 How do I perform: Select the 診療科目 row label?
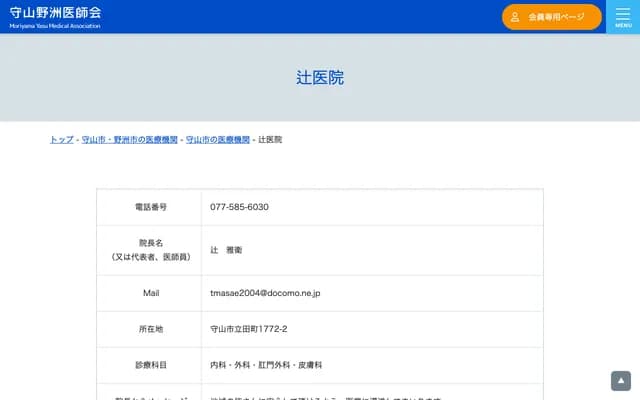tap(150, 366)
